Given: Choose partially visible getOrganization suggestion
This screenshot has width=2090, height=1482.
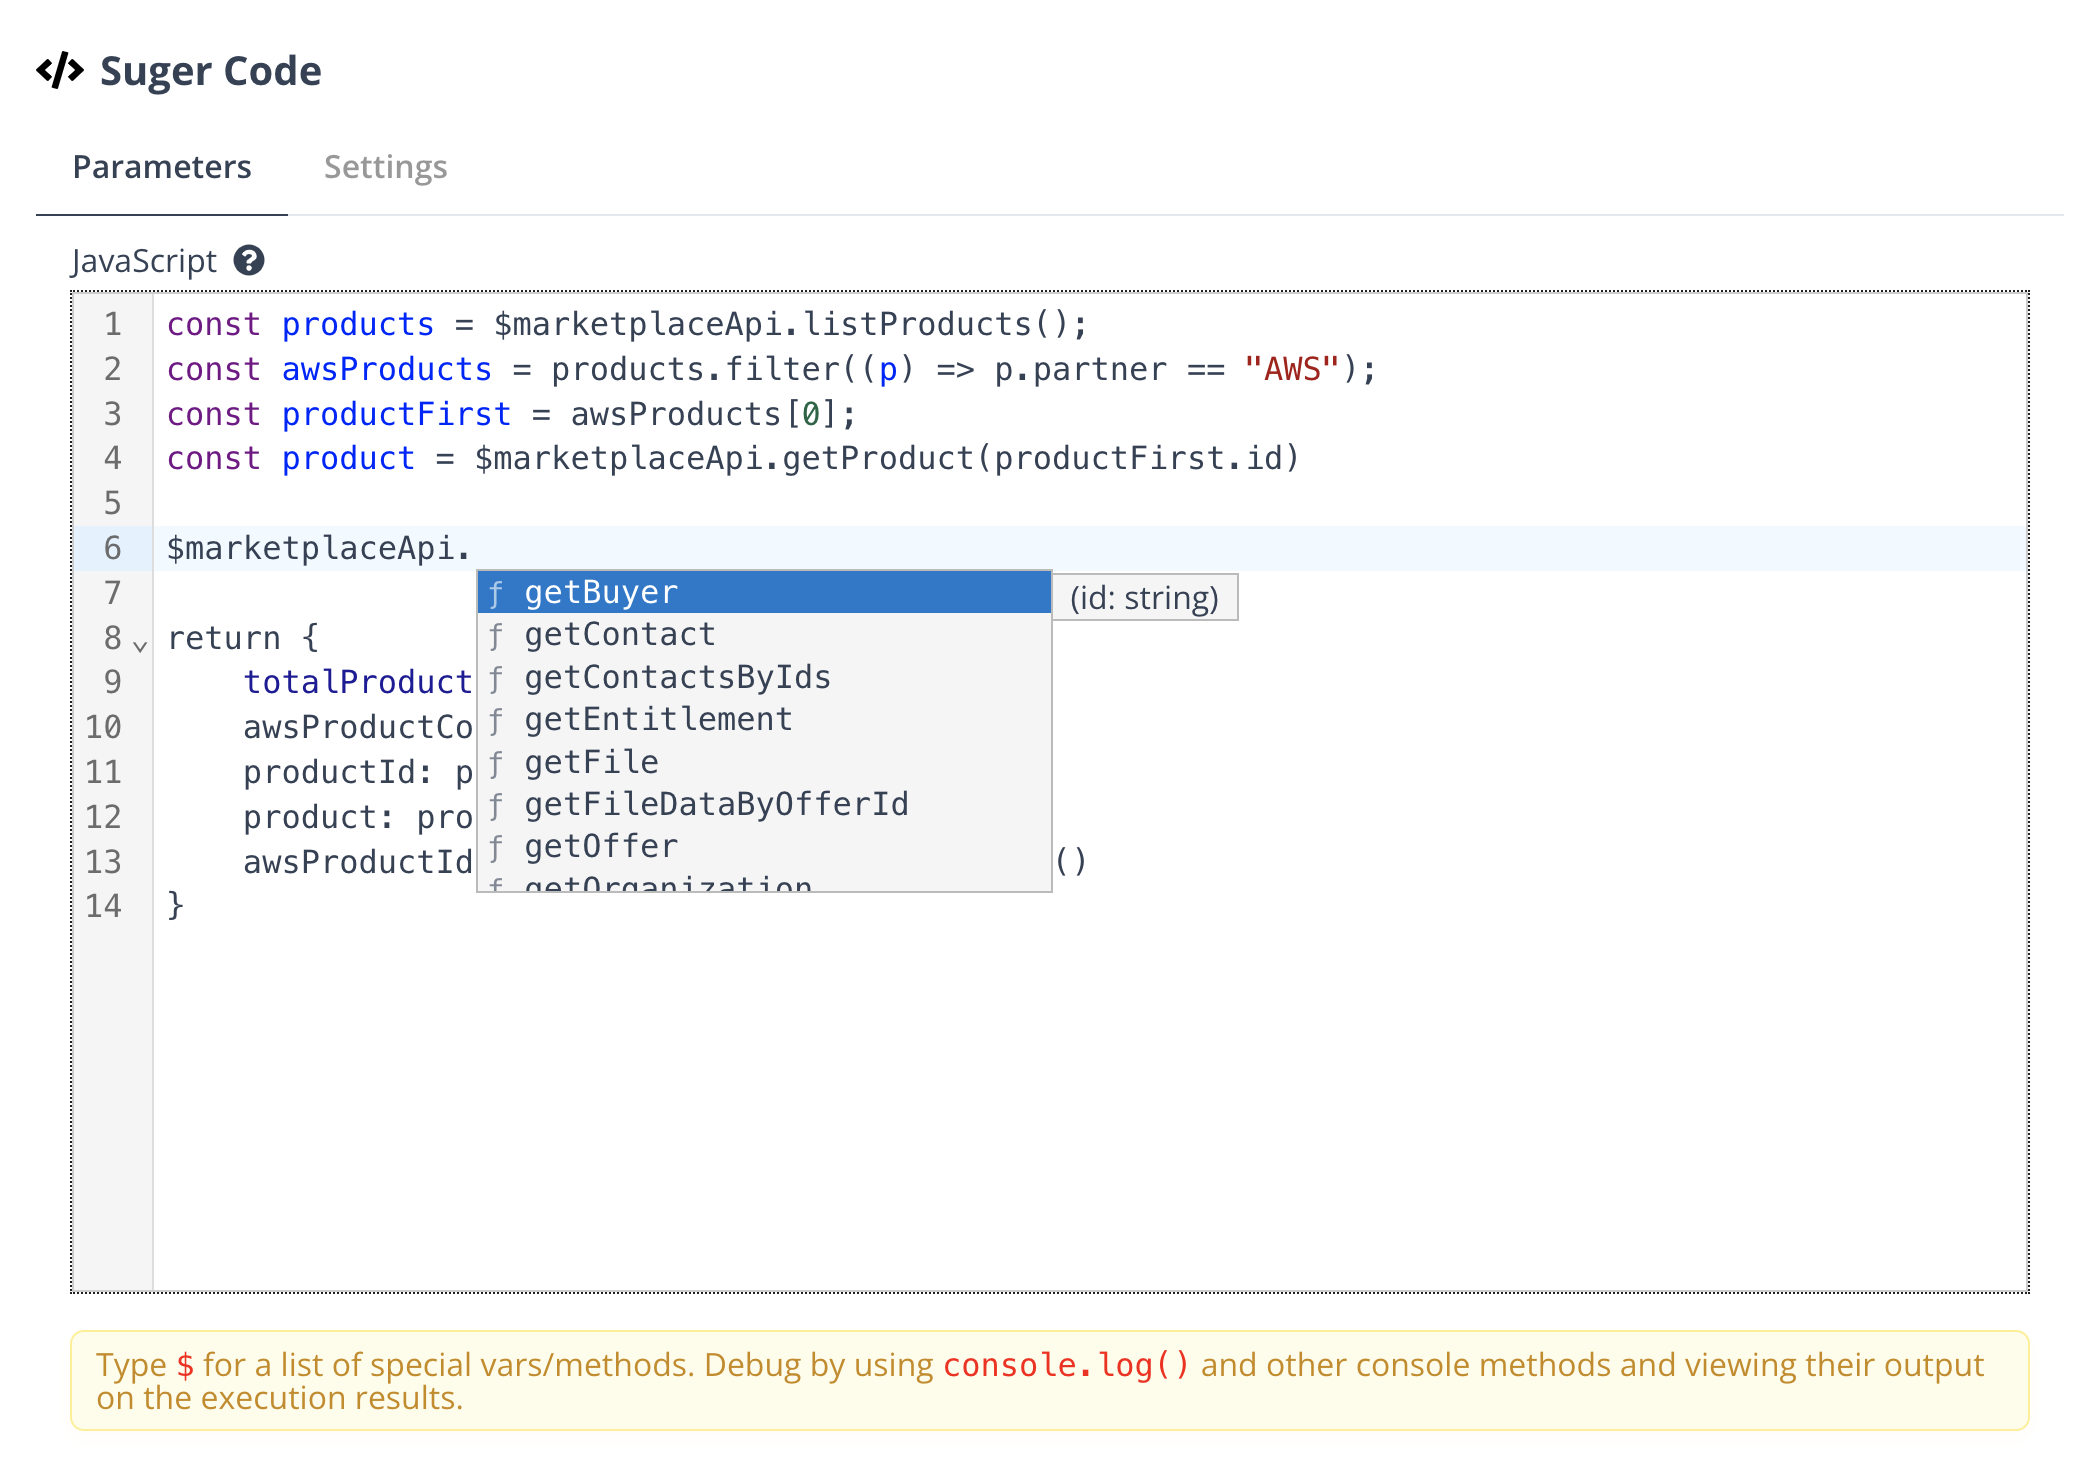Looking at the screenshot, I should [x=668, y=884].
